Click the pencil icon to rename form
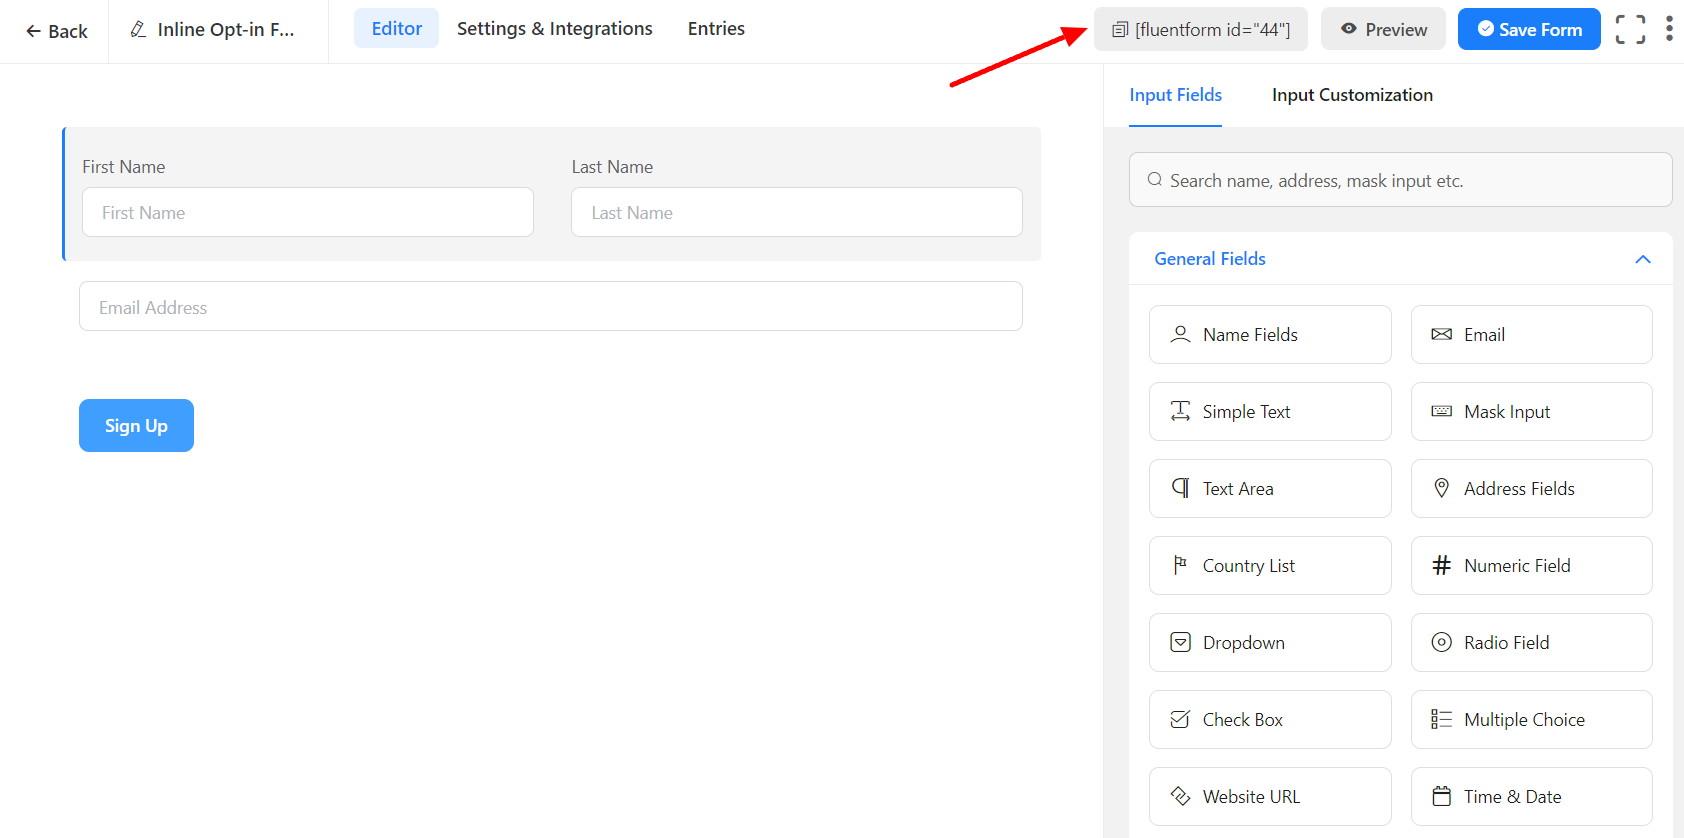The image size is (1684, 838). 139,30
